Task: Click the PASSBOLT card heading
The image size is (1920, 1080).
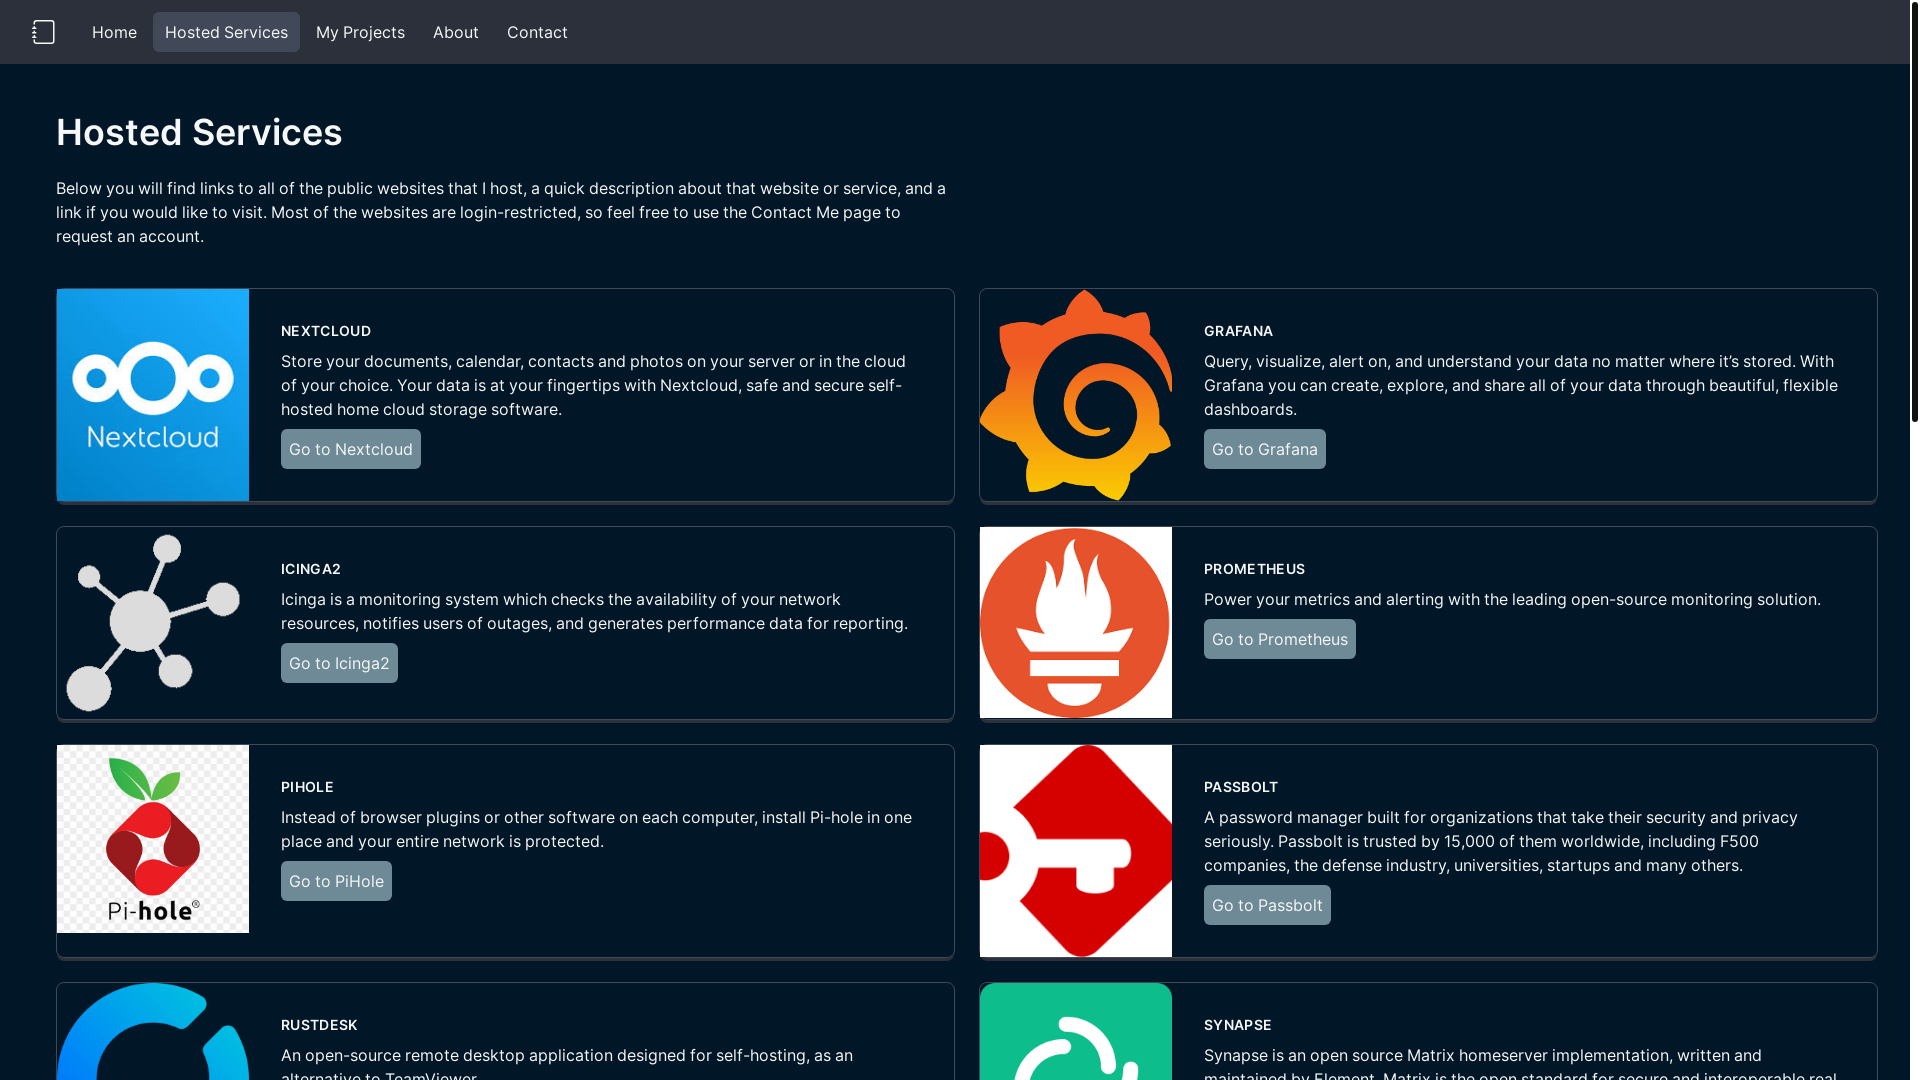Action: pos(1241,787)
